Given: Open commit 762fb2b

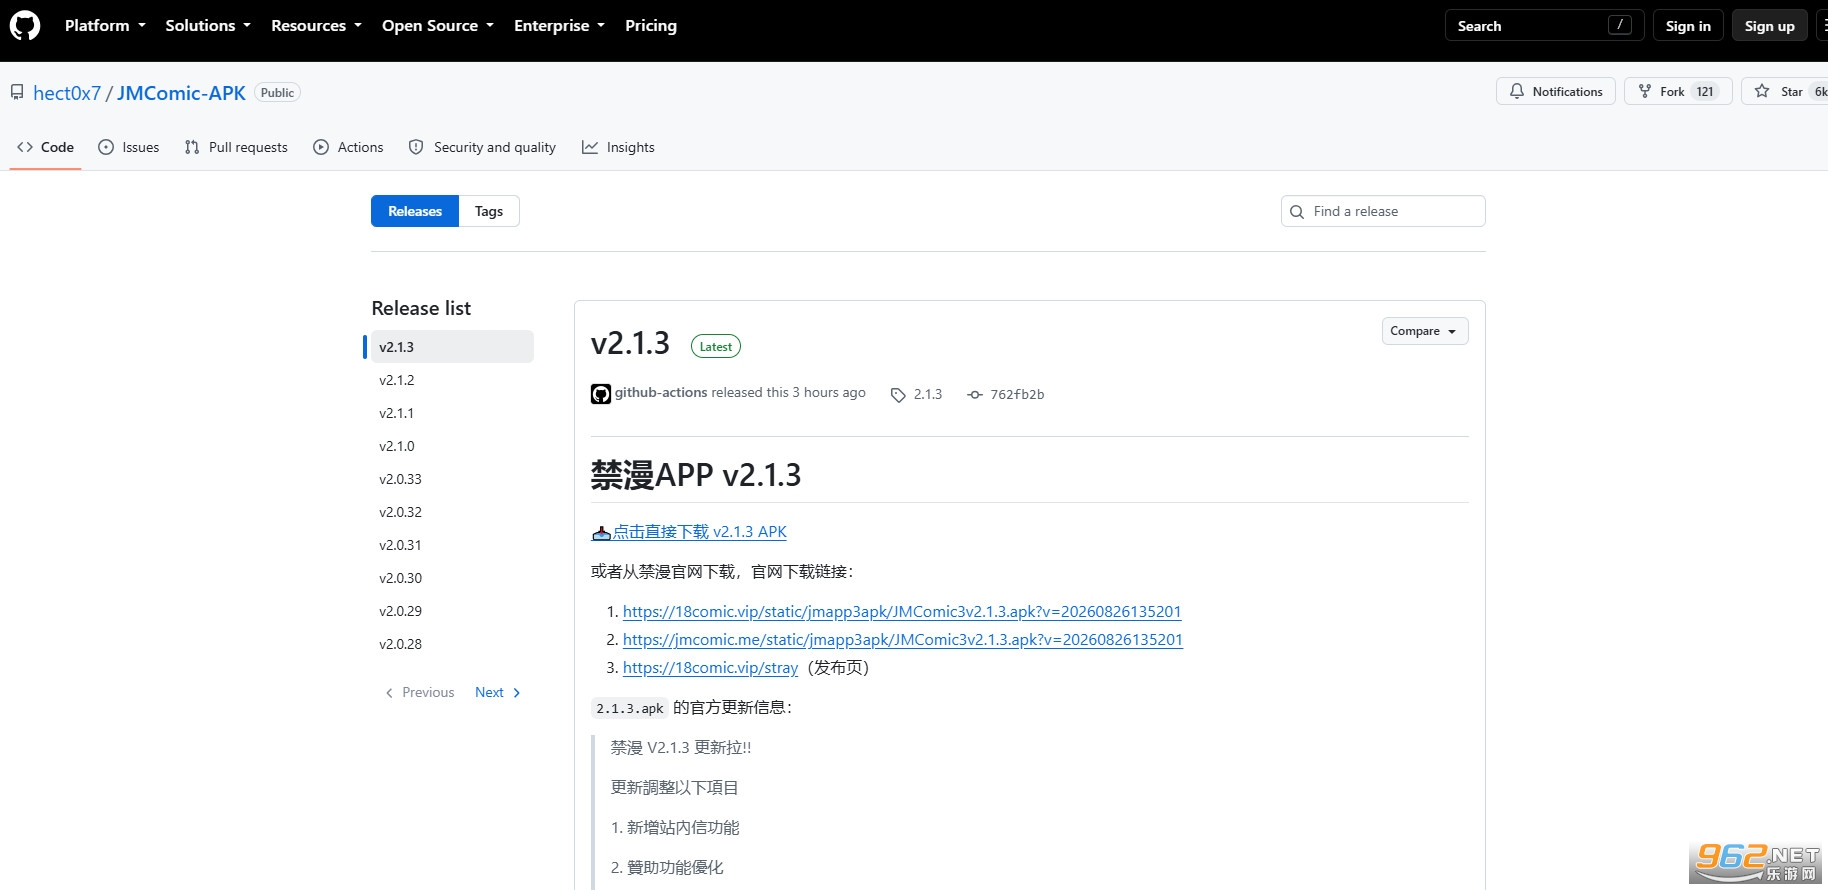Looking at the screenshot, I should pos(1017,395).
